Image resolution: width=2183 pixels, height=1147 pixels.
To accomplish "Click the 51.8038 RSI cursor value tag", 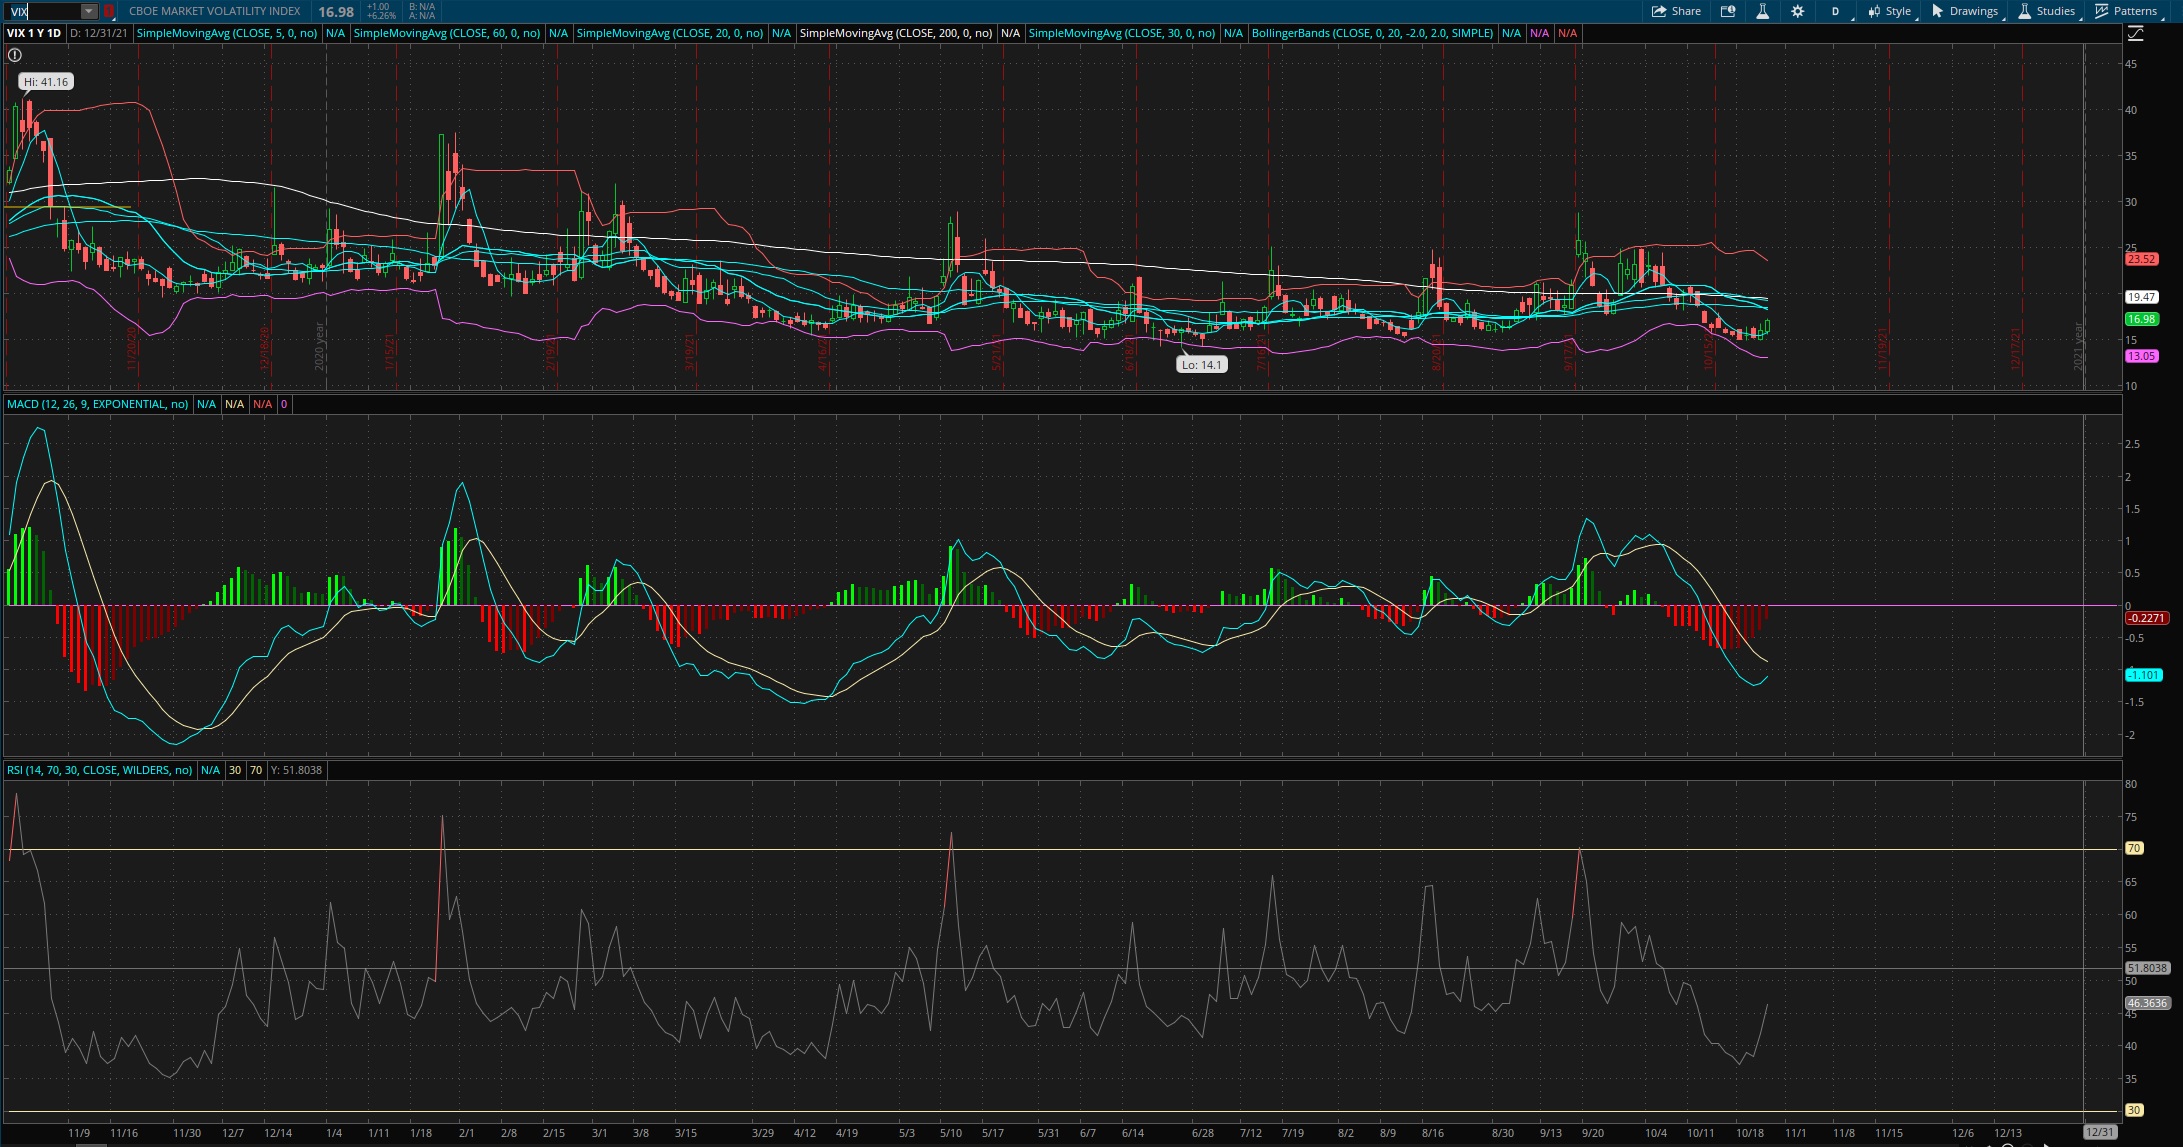I will coord(2147,968).
